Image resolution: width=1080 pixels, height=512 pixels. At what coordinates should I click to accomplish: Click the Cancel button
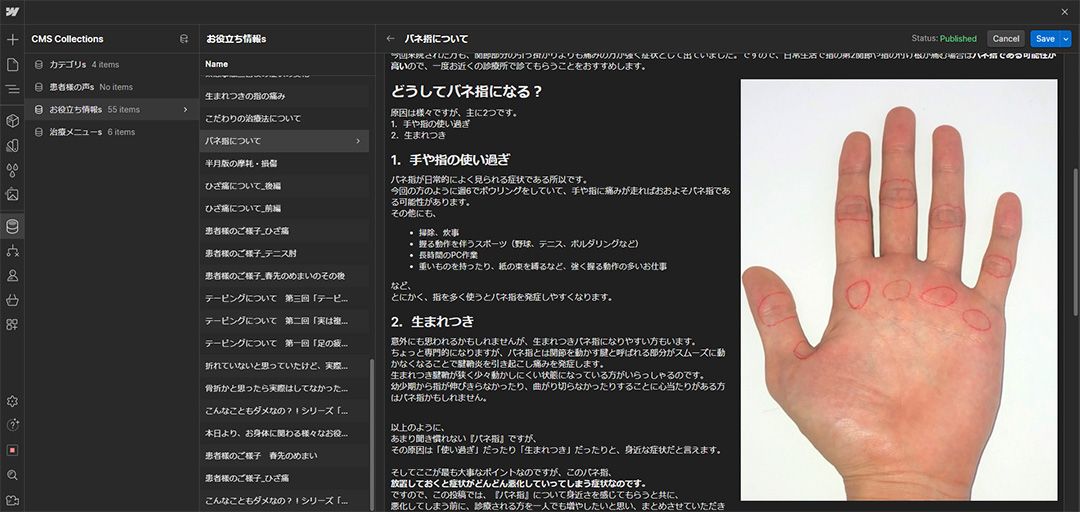[1005, 39]
